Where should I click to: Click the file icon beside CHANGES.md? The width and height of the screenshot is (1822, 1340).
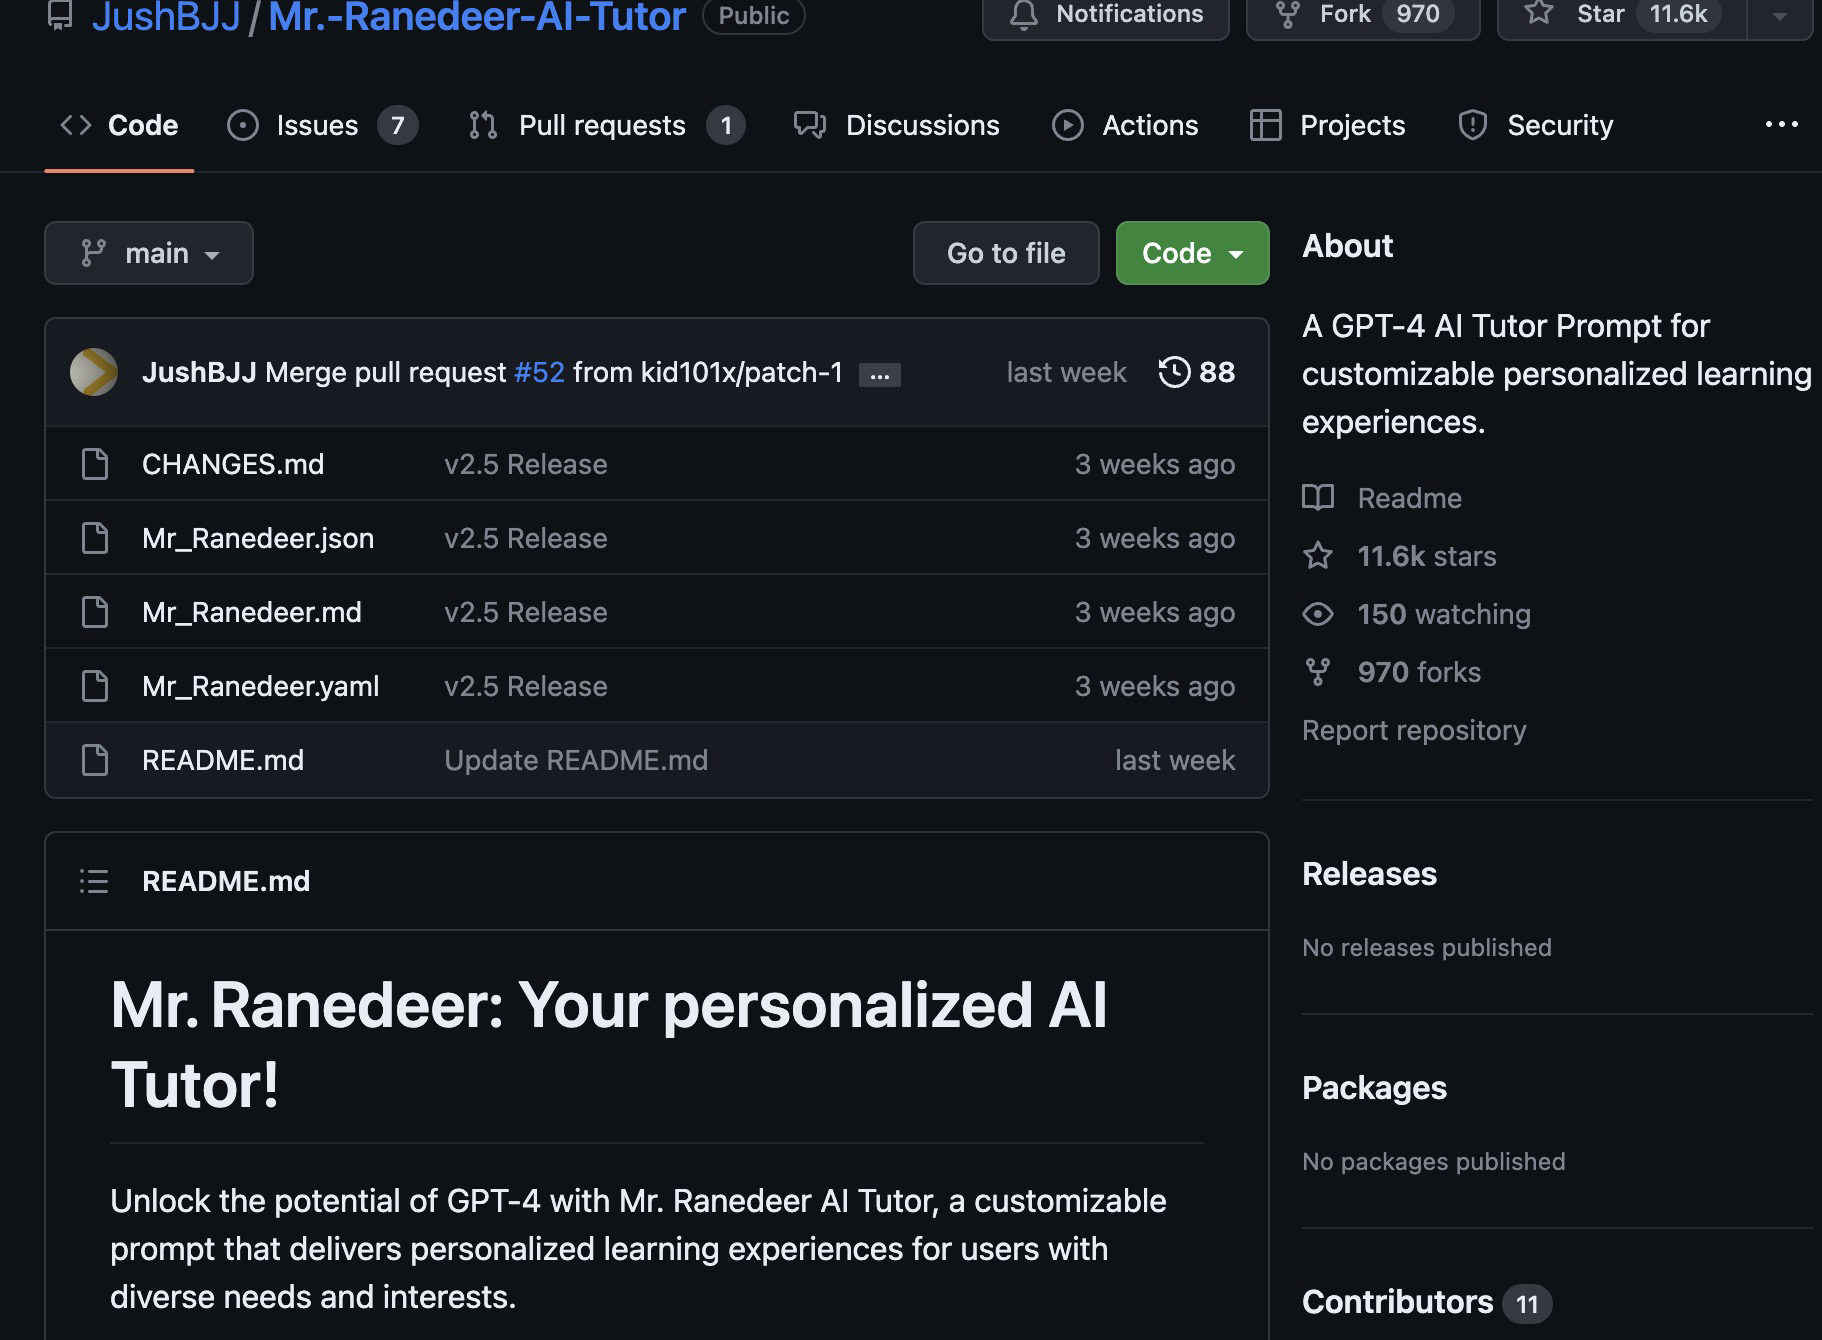[x=95, y=464]
